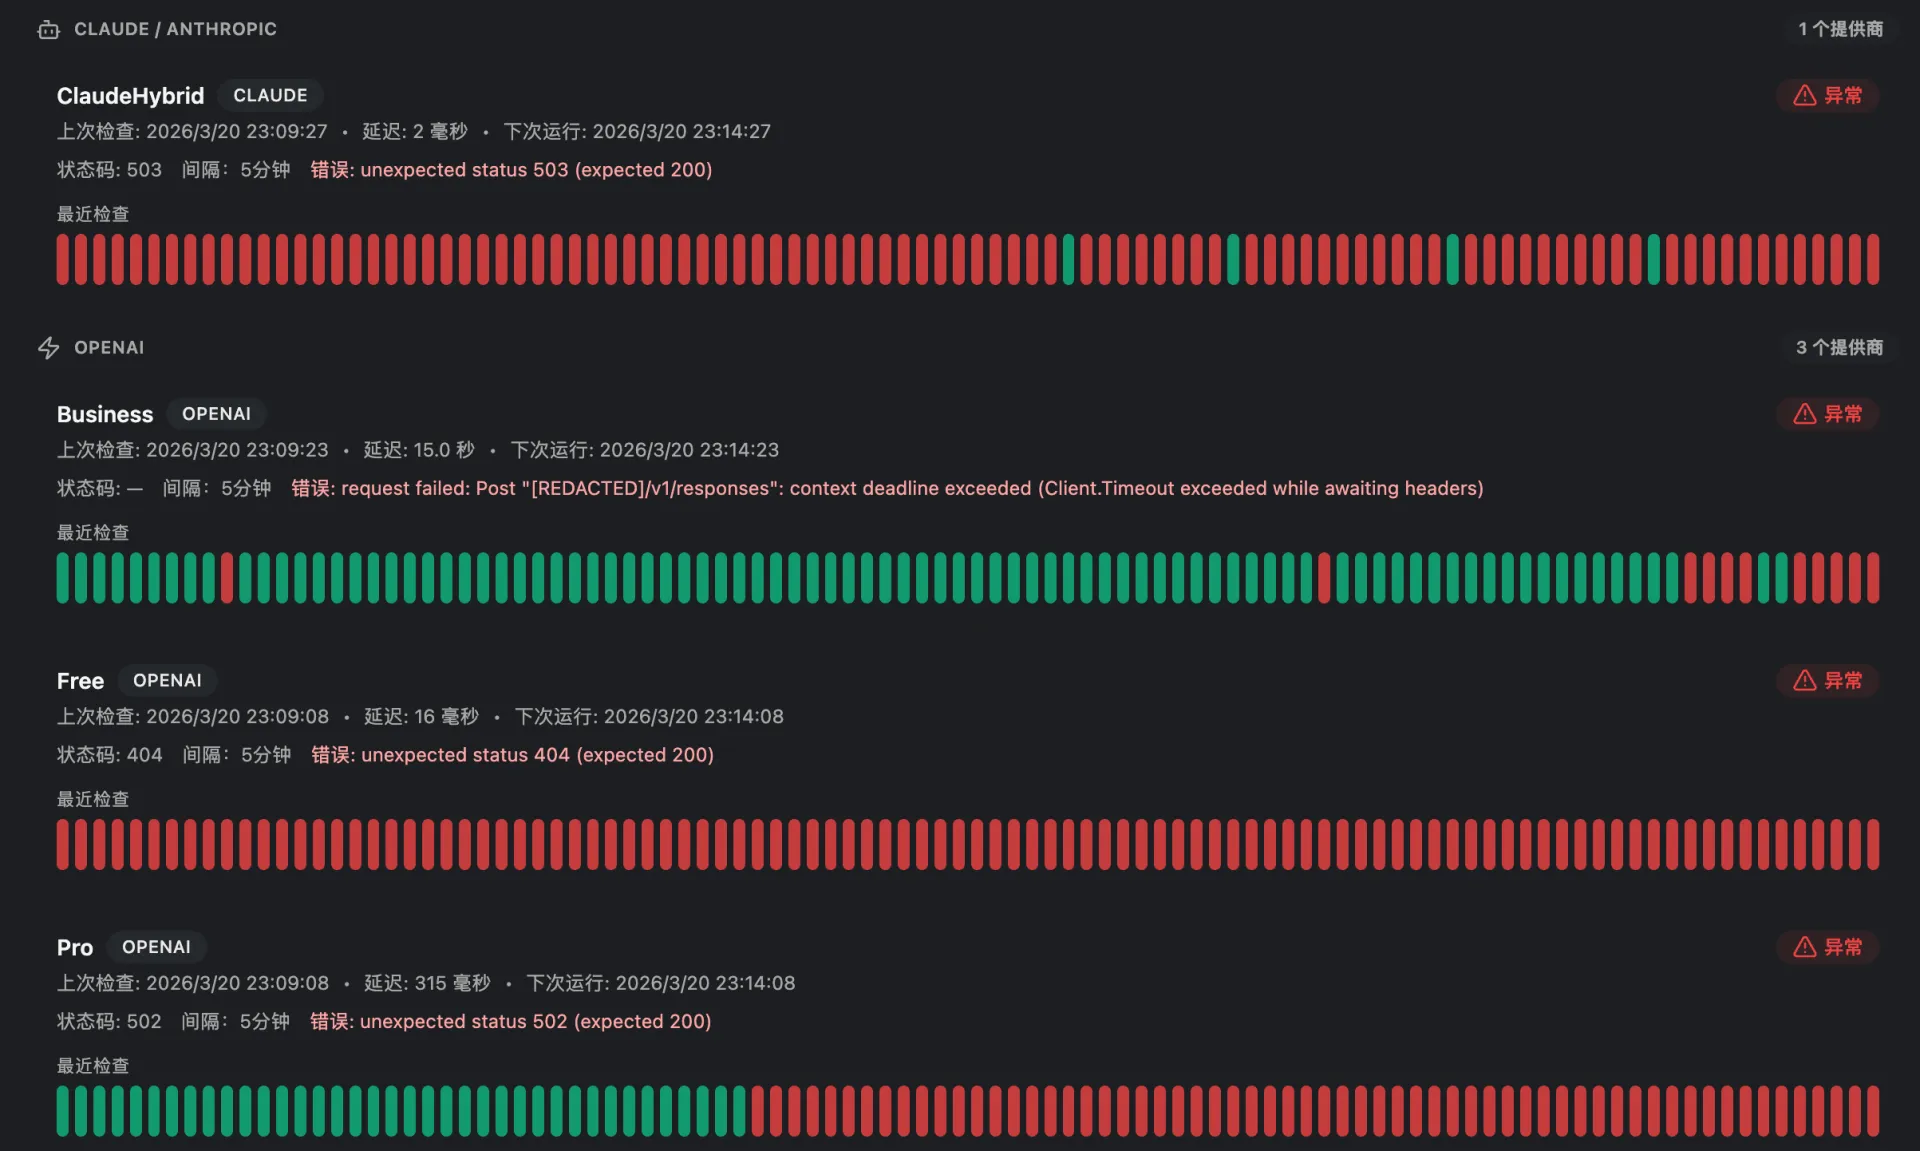Image resolution: width=1920 pixels, height=1151 pixels.
Task: Click the OPENAI tag next to Business
Action: (x=216, y=414)
